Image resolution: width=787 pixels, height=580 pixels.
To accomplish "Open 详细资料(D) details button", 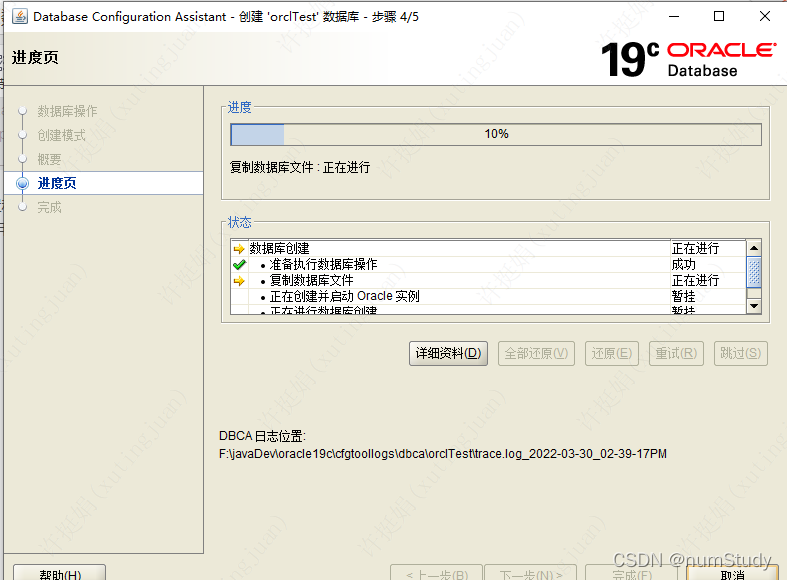I will click(x=448, y=354).
